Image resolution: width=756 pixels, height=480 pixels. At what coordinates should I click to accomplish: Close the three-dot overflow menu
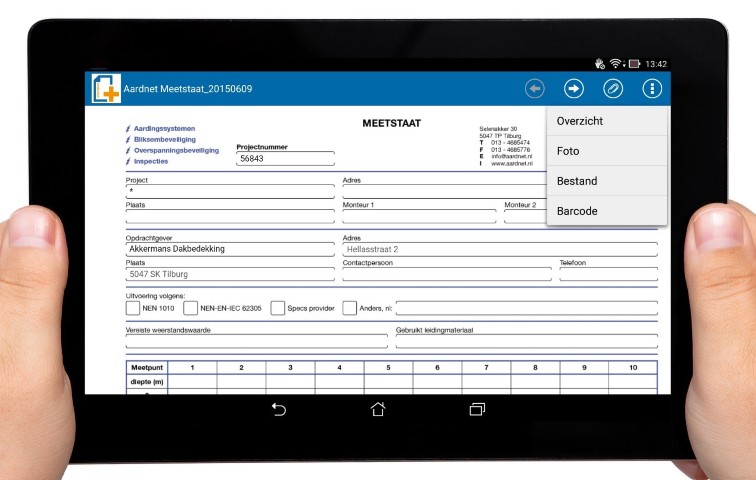pos(652,89)
